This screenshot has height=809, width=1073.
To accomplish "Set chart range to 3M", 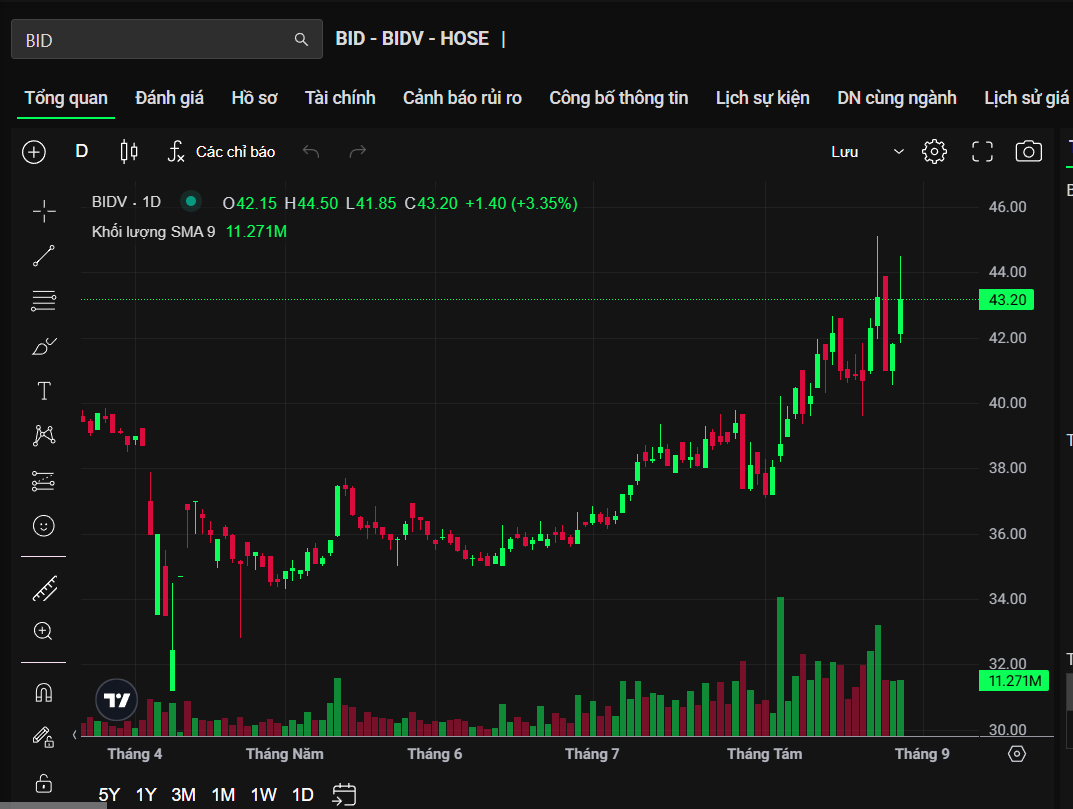I will [x=183, y=795].
